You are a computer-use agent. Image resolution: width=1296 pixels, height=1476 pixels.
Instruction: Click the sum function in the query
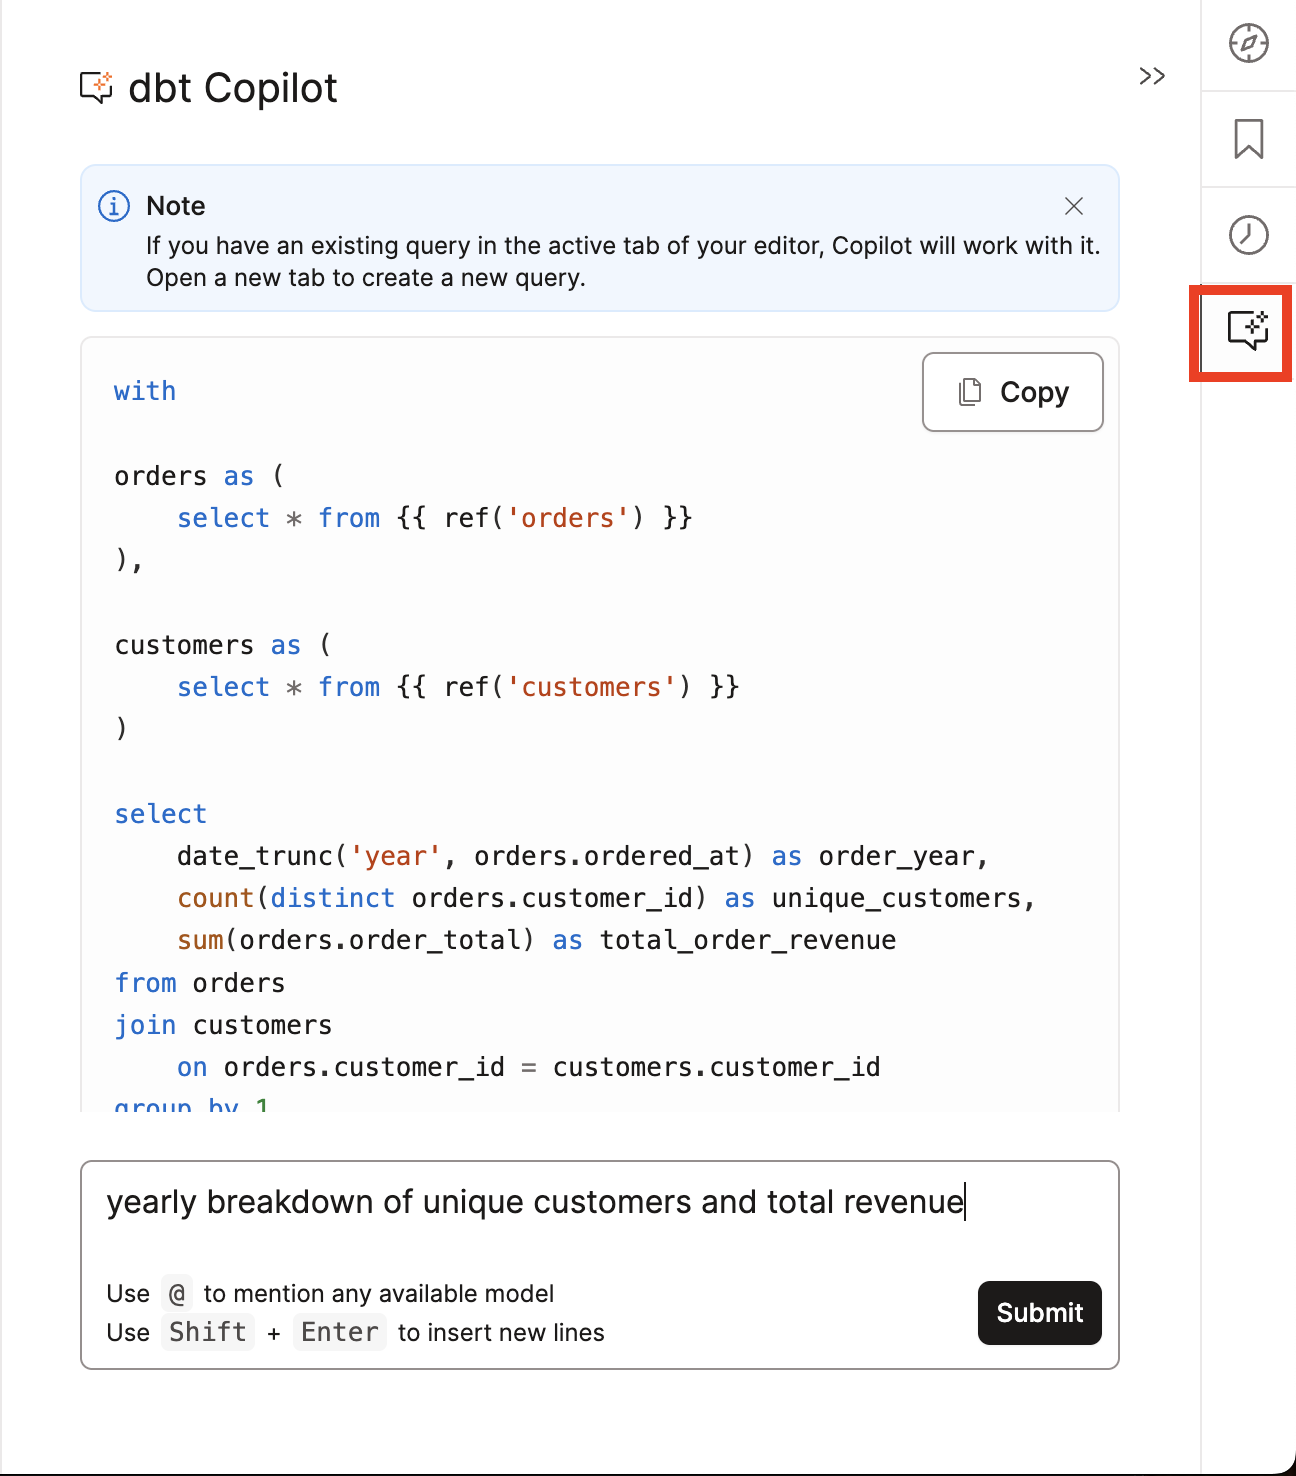pos(200,940)
